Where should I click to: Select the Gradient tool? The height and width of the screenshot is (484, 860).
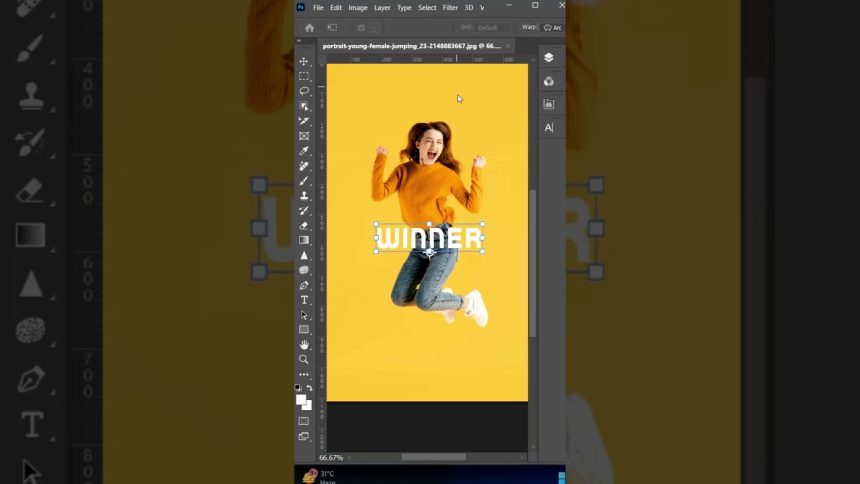(x=304, y=240)
